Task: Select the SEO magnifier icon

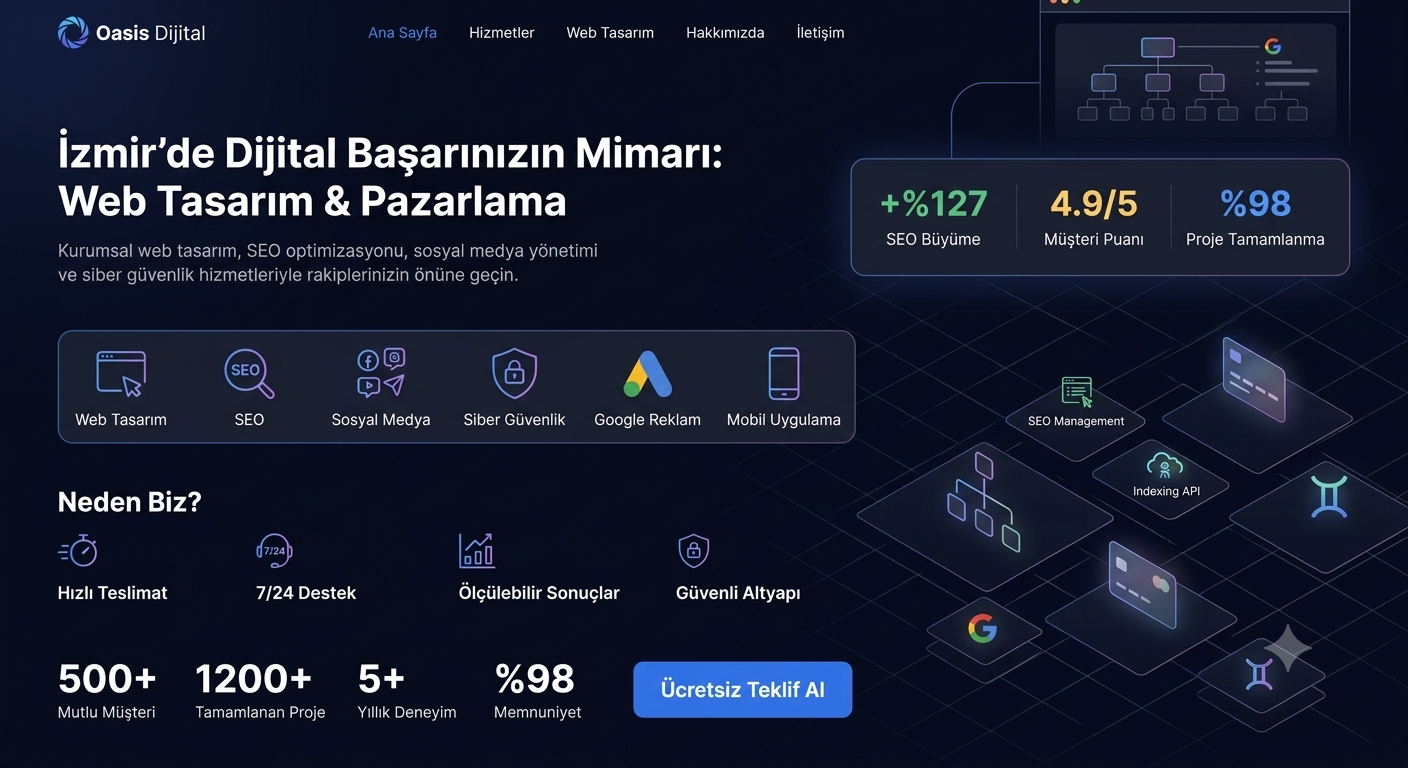Action: tap(249, 374)
